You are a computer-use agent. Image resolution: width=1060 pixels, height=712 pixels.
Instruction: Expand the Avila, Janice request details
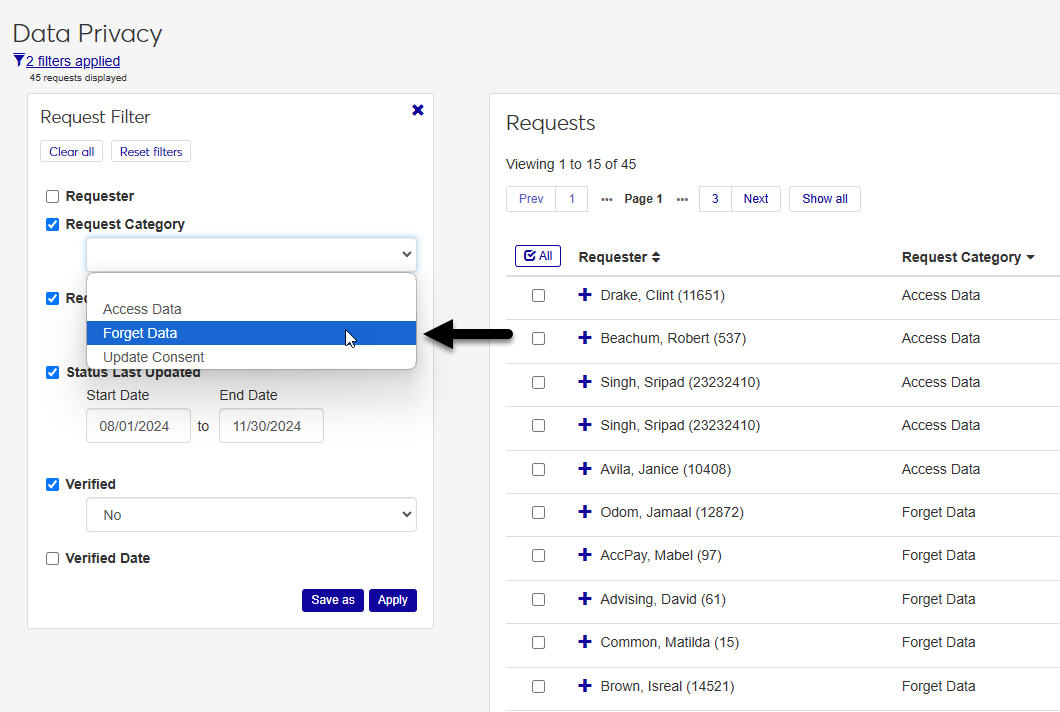tap(585, 469)
